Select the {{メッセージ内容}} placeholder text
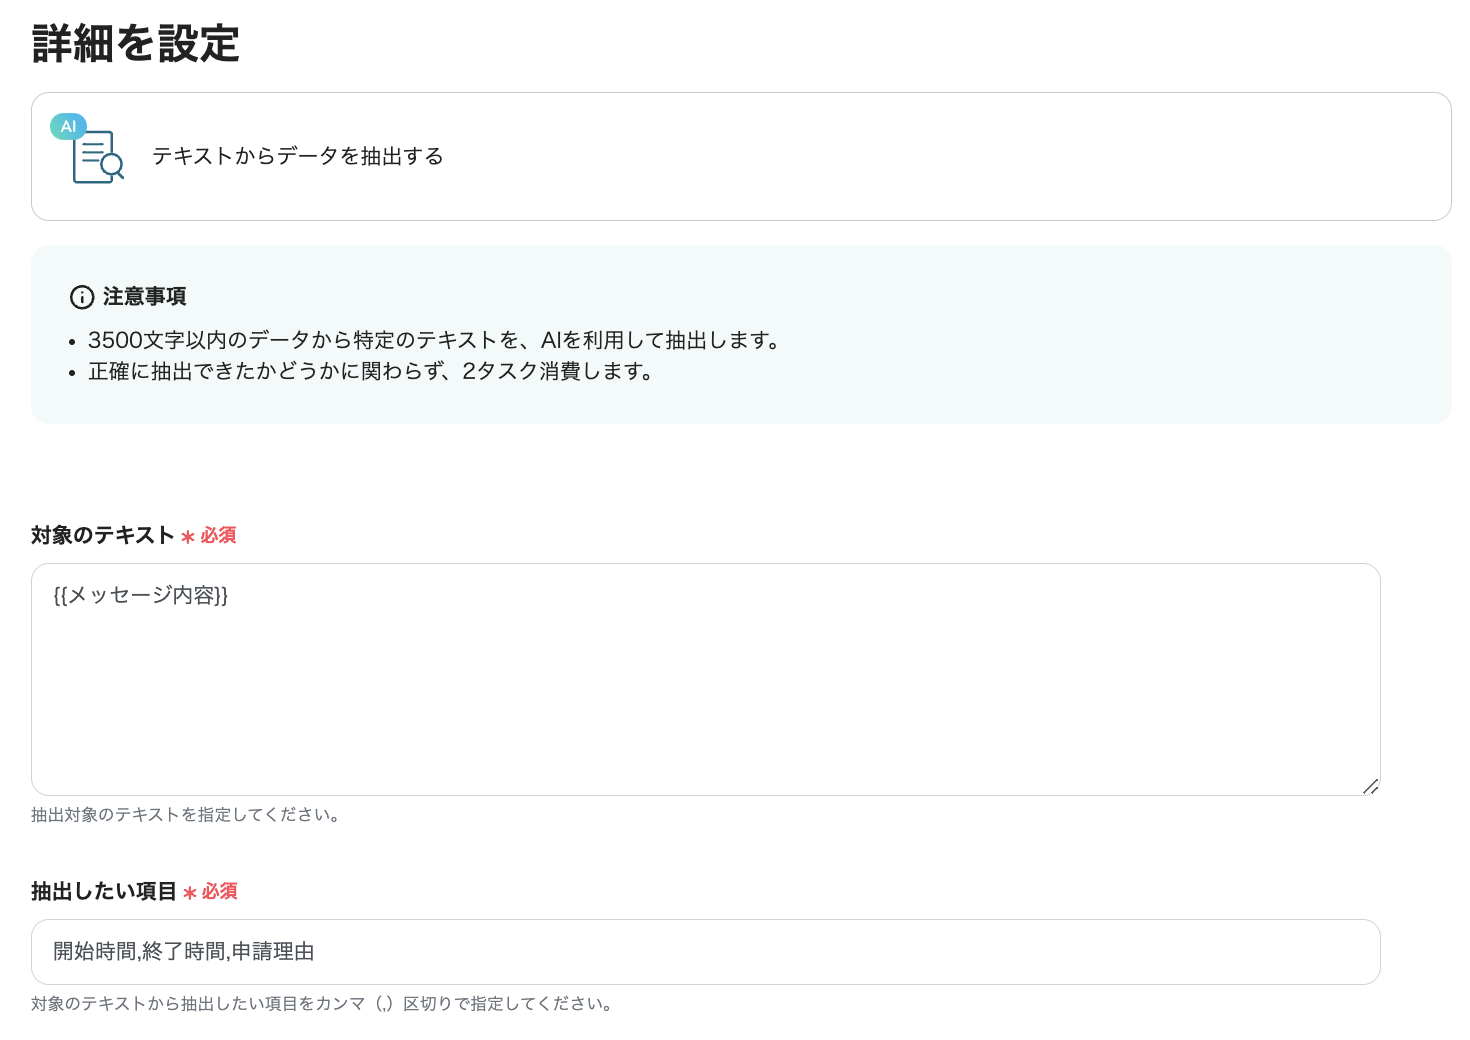Viewport: 1470px width, 1040px height. [139, 595]
